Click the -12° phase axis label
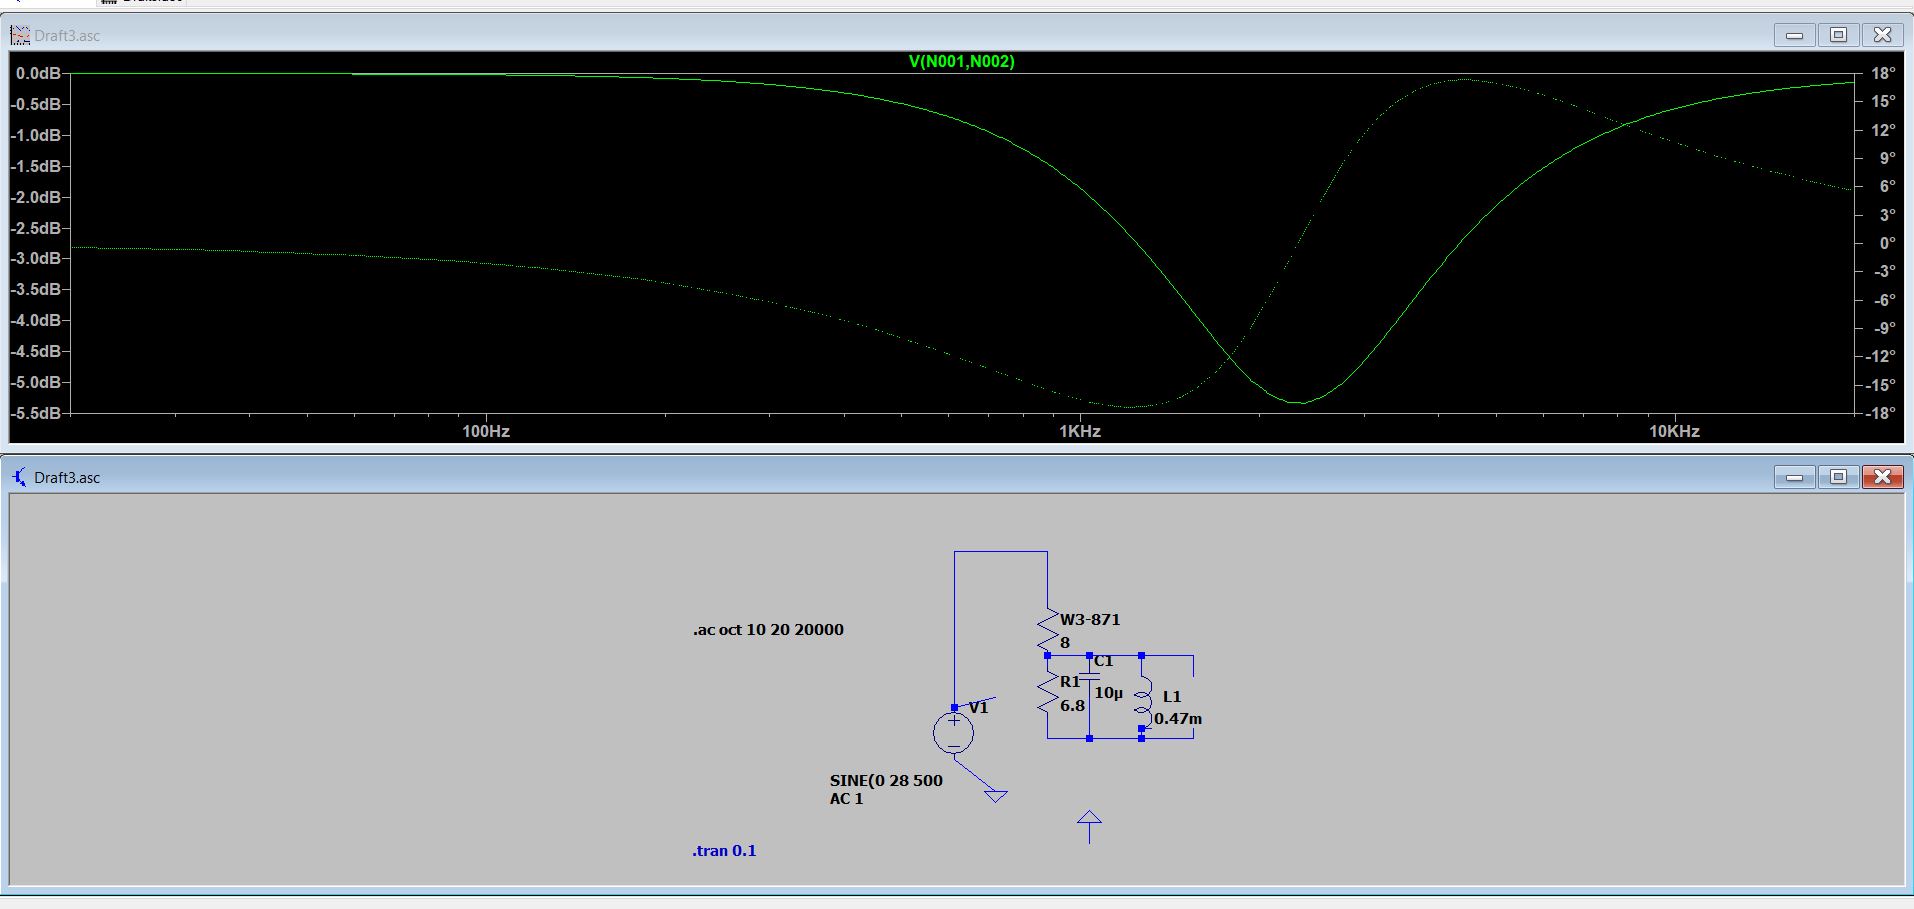 (x=1880, y=356)
